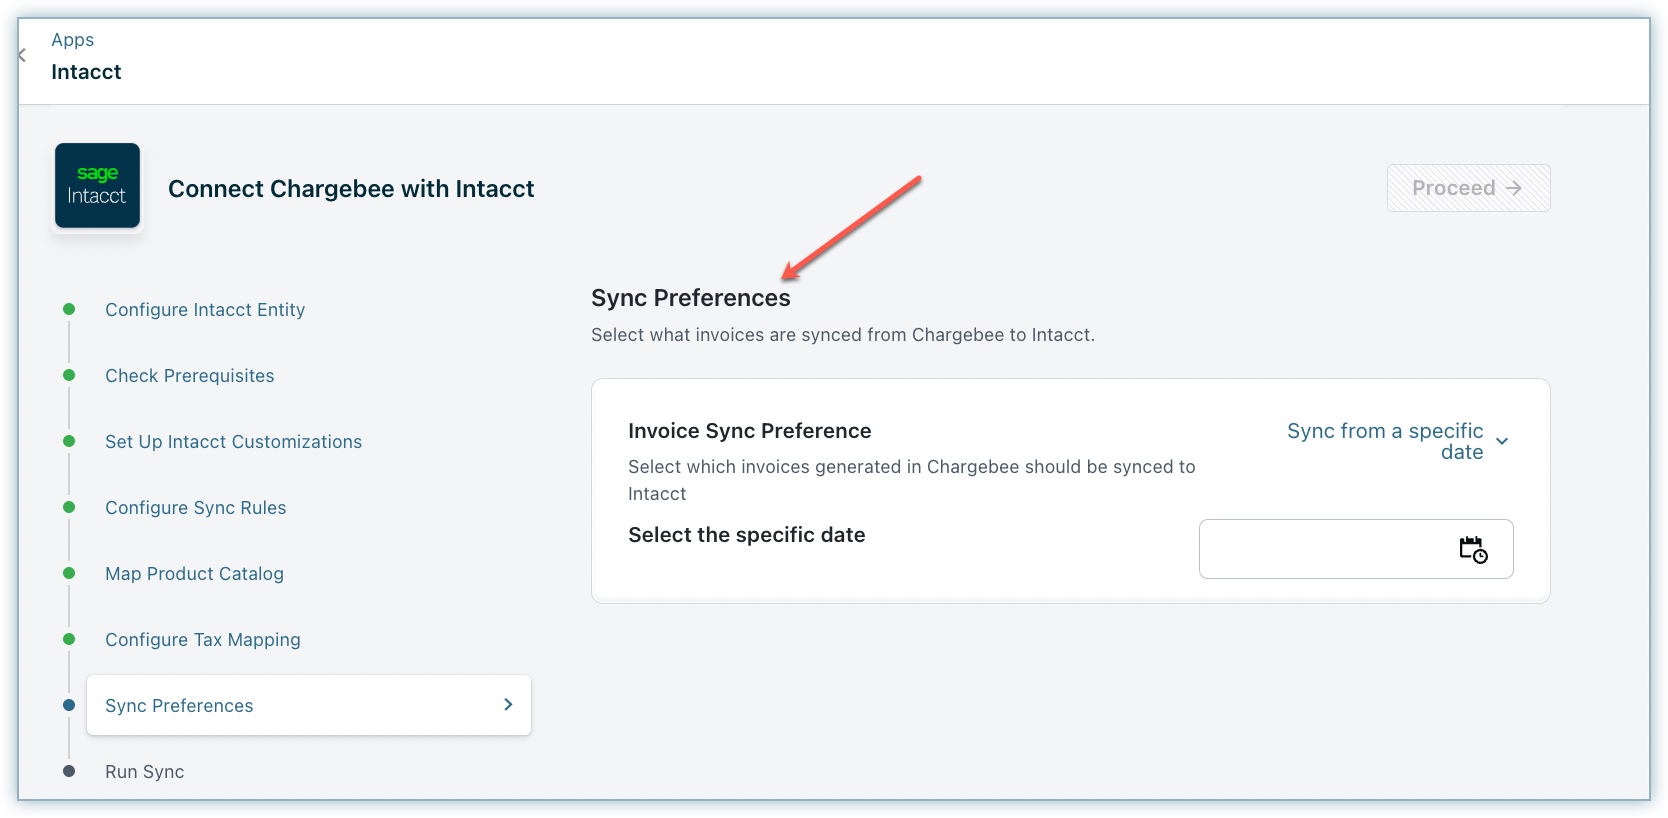Click green status dot beside Map Product Catalog
This screenshot has width=1668, height=818.
click(69, 573)
